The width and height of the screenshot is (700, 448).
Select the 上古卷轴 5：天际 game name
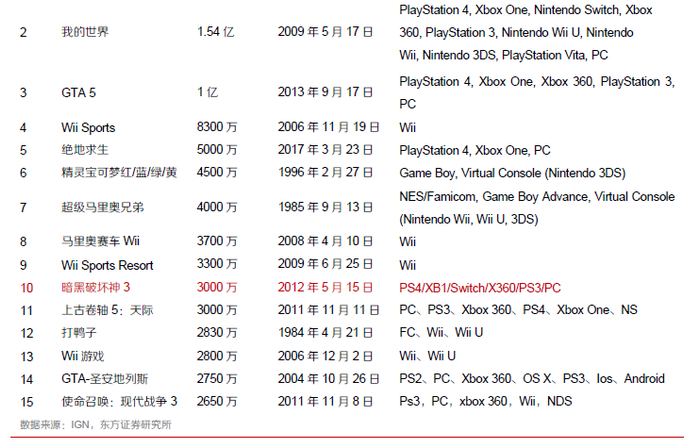click(x=109, y=310)
